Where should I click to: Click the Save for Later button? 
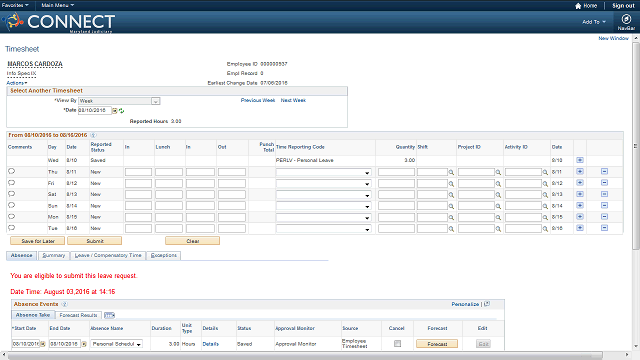click(38, 241)
